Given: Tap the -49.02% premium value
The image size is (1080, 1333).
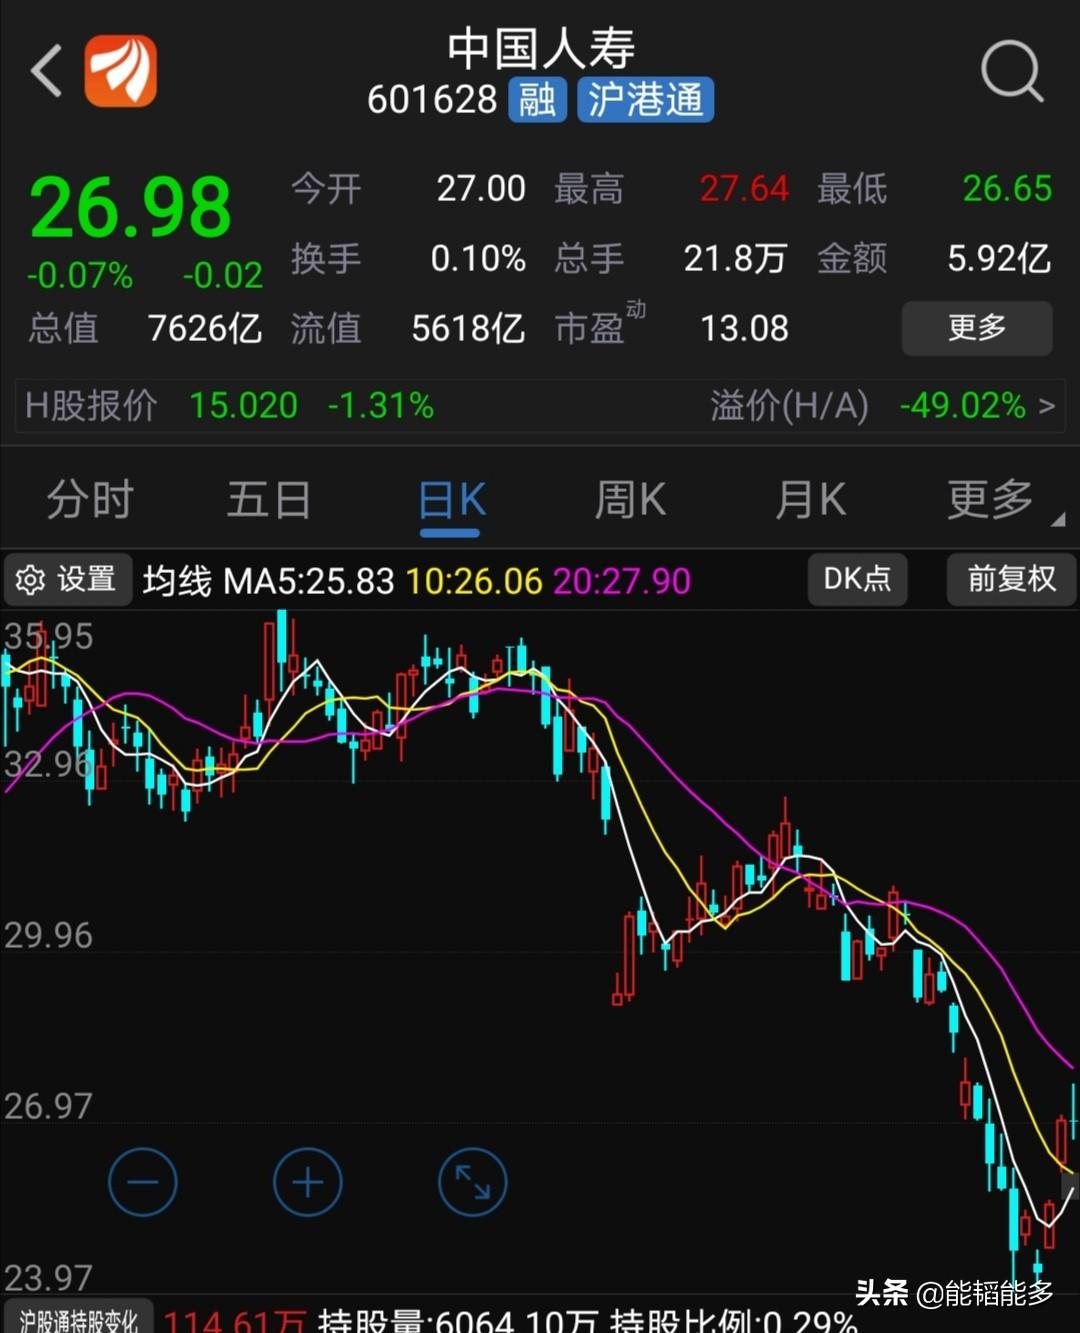Looking at the screenshot, I should 963,406.
